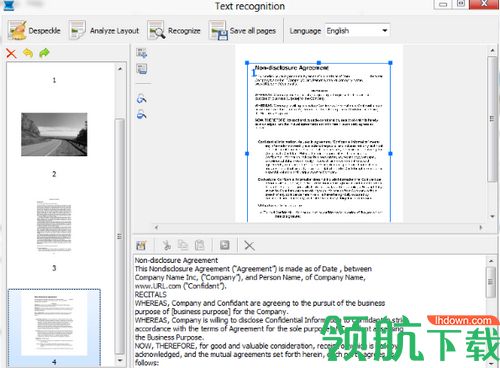Click preview horizontal scroll left arrow
The height and width of the screenshot is (368, 500).
(156, 228)
